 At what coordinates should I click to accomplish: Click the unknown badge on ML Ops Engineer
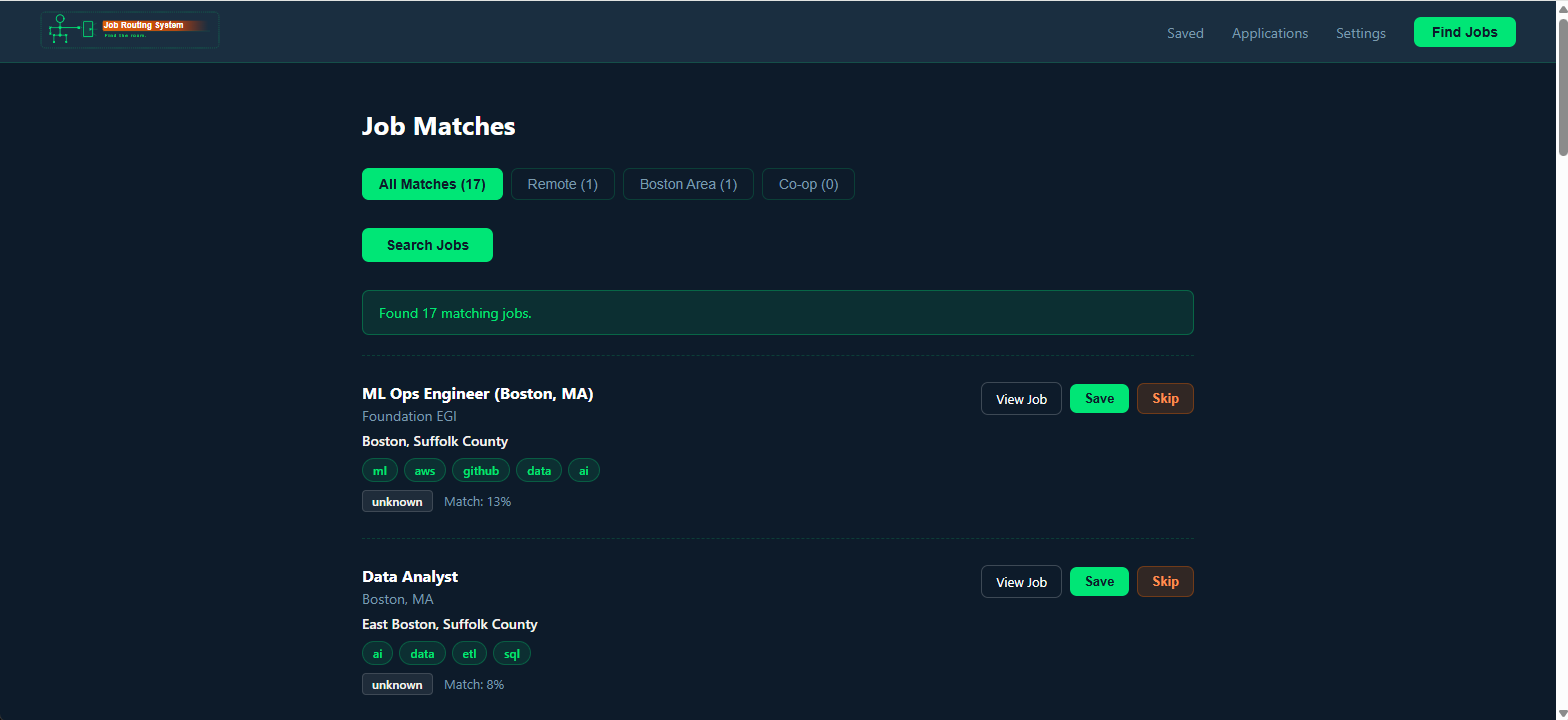[397, 501]
